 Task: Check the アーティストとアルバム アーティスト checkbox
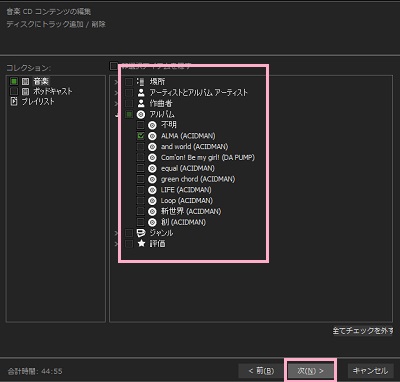pos(129,92)
